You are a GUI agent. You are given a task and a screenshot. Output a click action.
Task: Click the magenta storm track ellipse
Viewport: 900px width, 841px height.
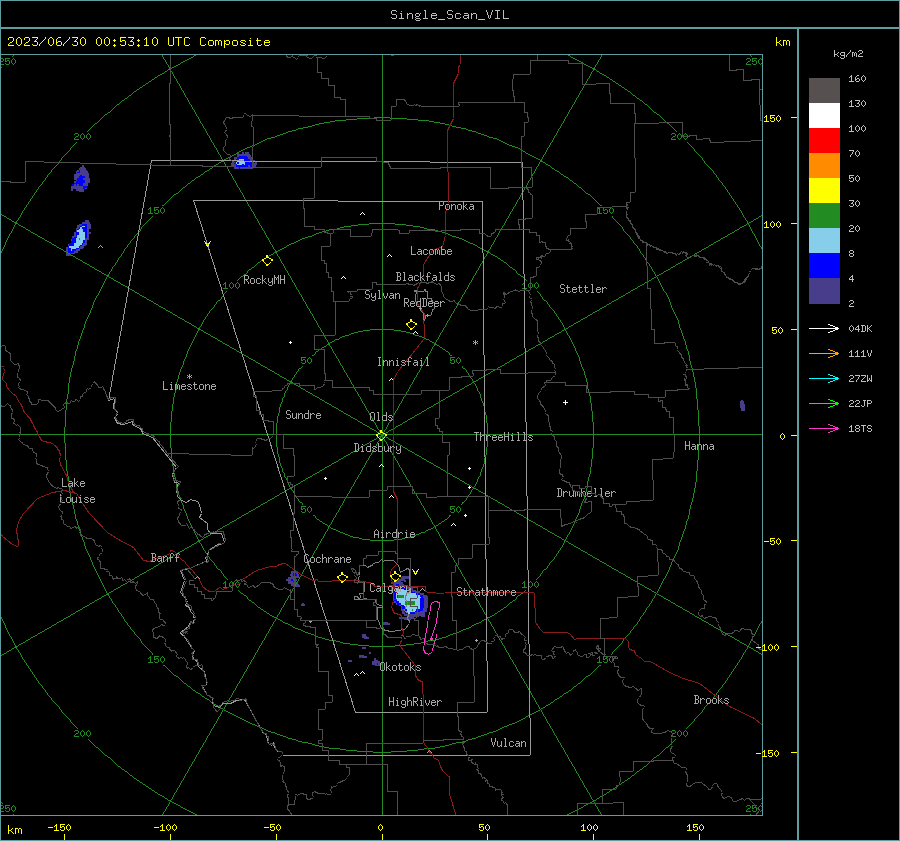[432, 627]
